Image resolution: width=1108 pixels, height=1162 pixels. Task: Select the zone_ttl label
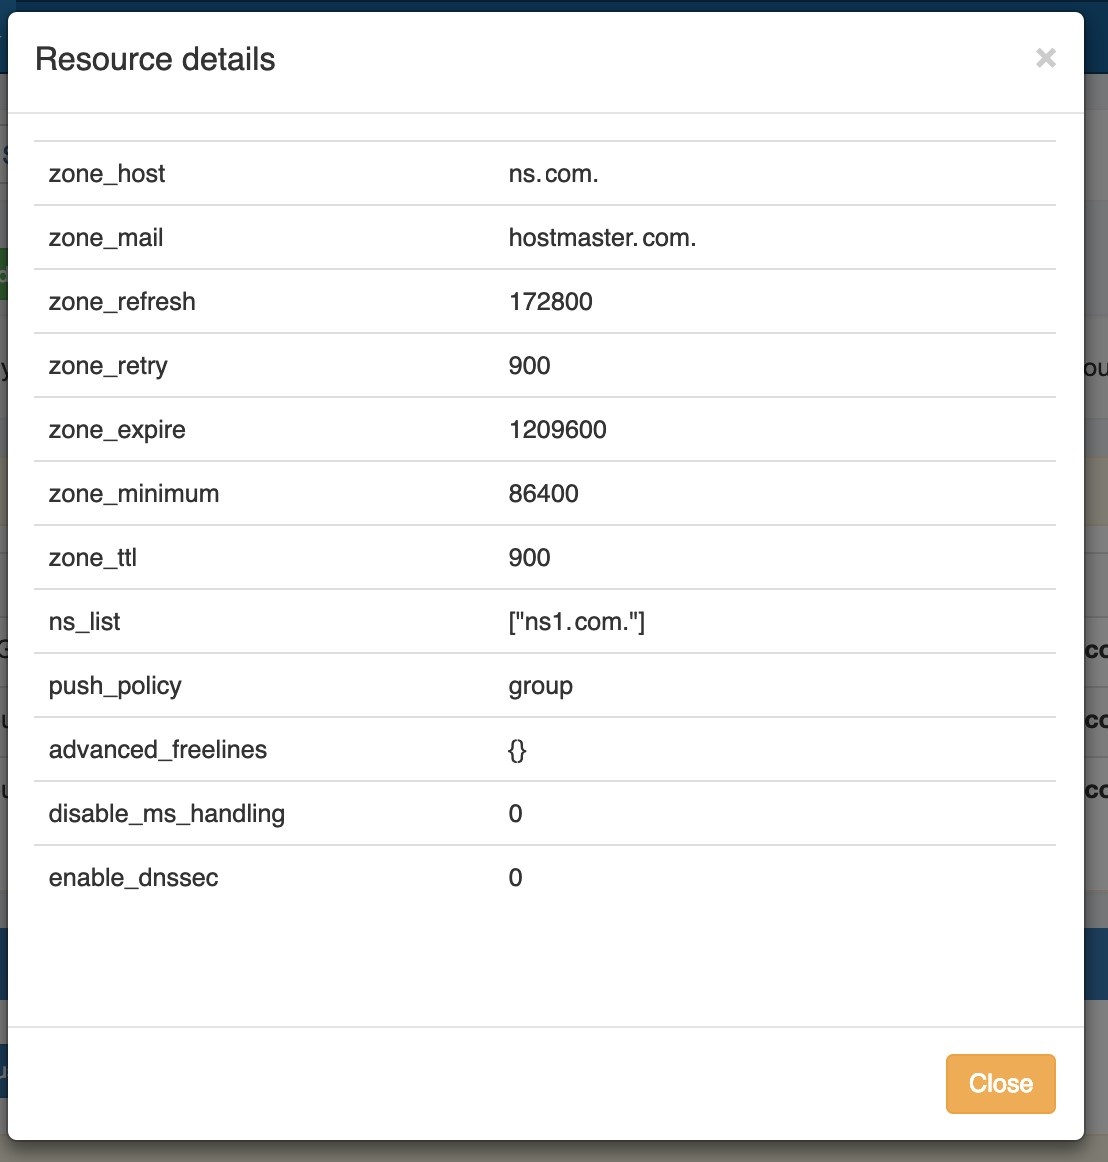pyautogui.click(x=93, y=558)
